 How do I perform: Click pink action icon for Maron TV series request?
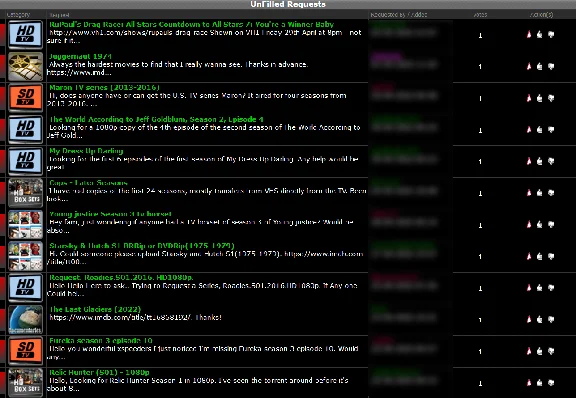(529, 98)
